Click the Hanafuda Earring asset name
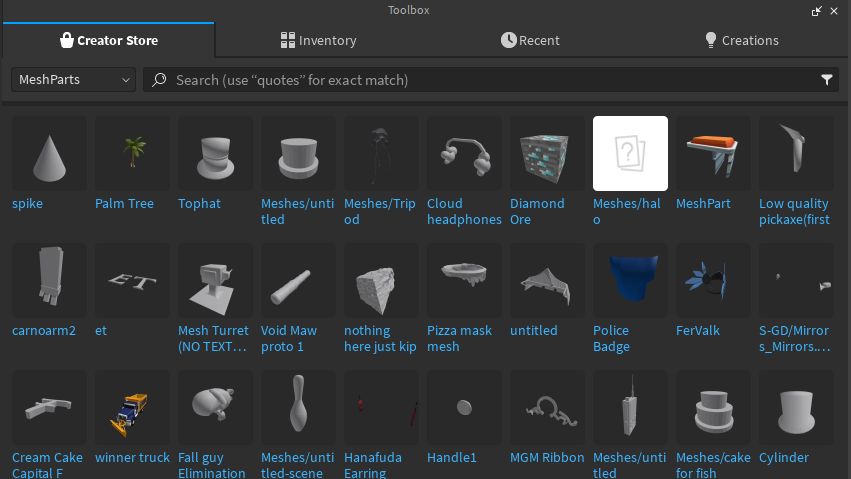Viewport: 851px width, 479px height. click(373, 465)
